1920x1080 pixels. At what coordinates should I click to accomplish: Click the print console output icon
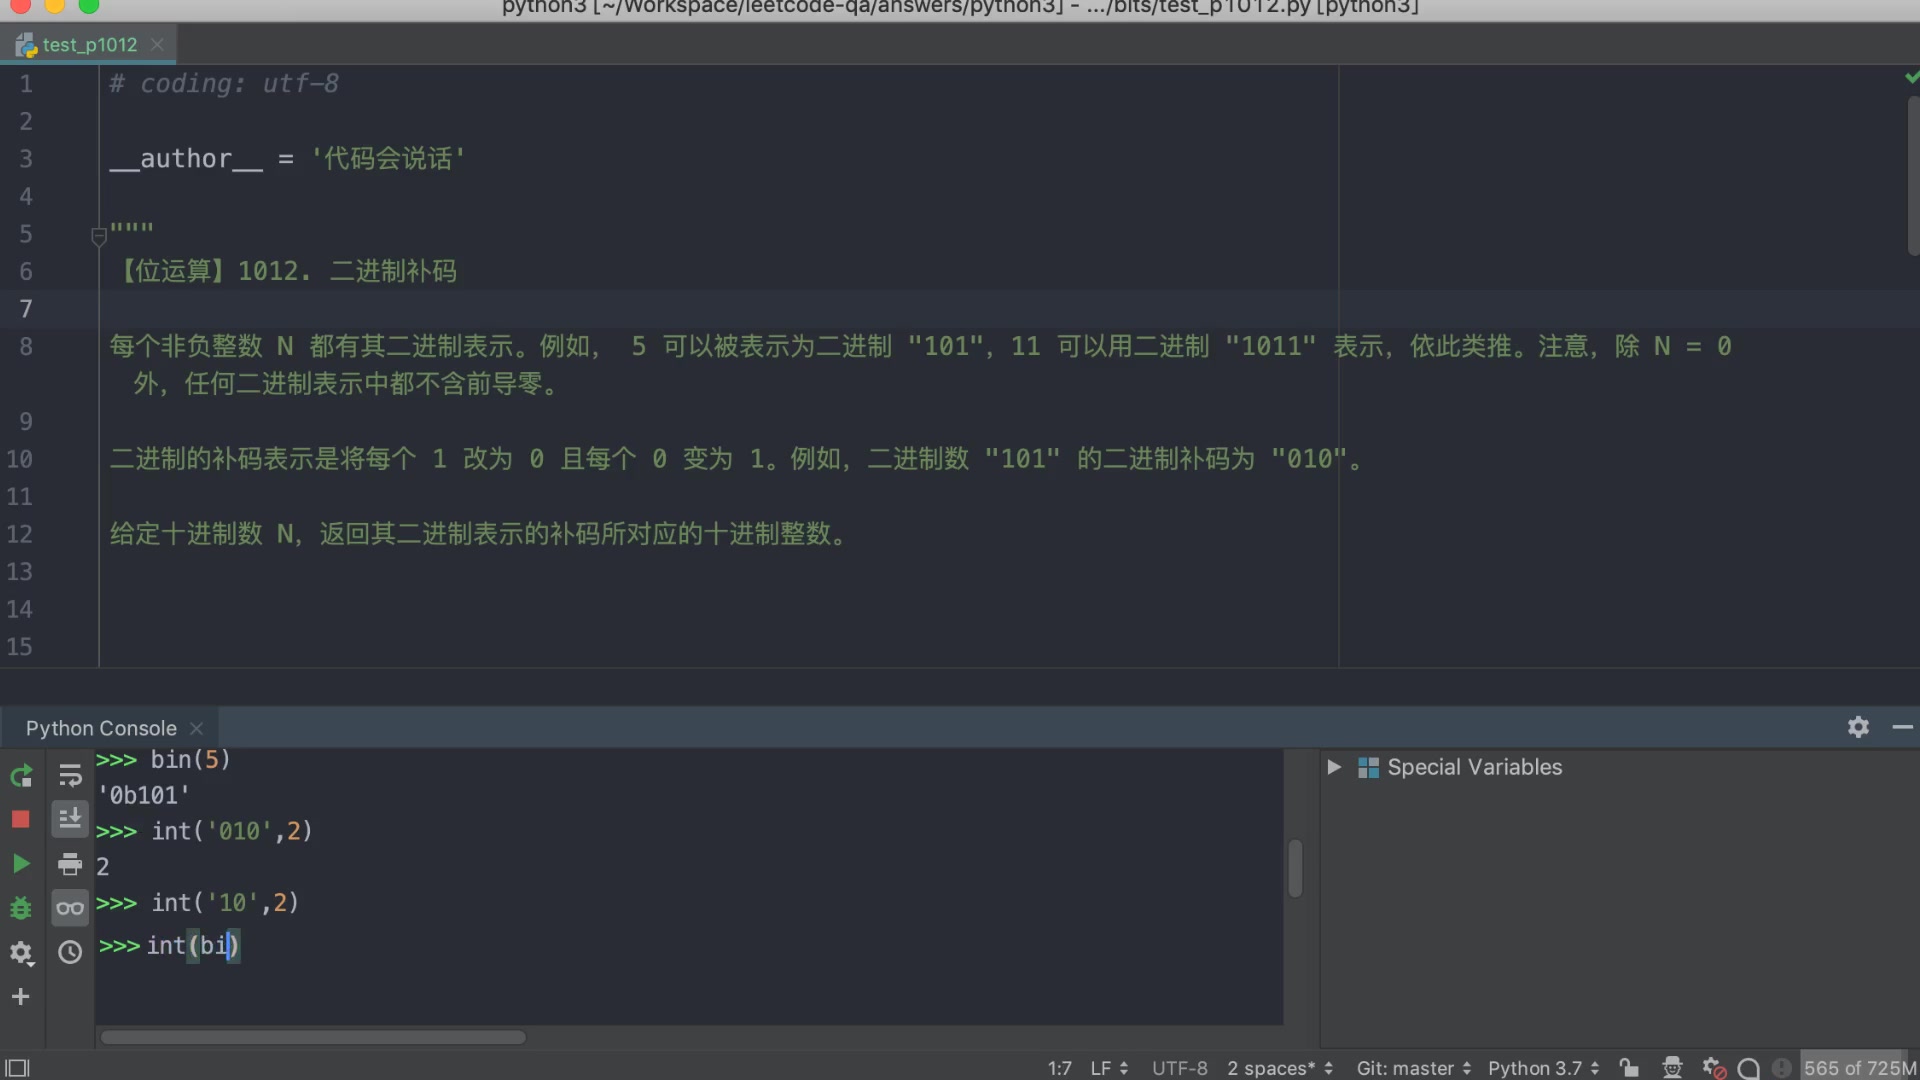[x=70, y=864]
